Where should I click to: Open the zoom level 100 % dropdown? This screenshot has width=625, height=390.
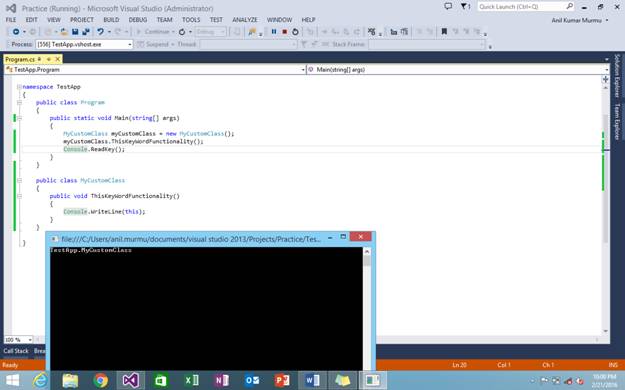coord(30,340)
